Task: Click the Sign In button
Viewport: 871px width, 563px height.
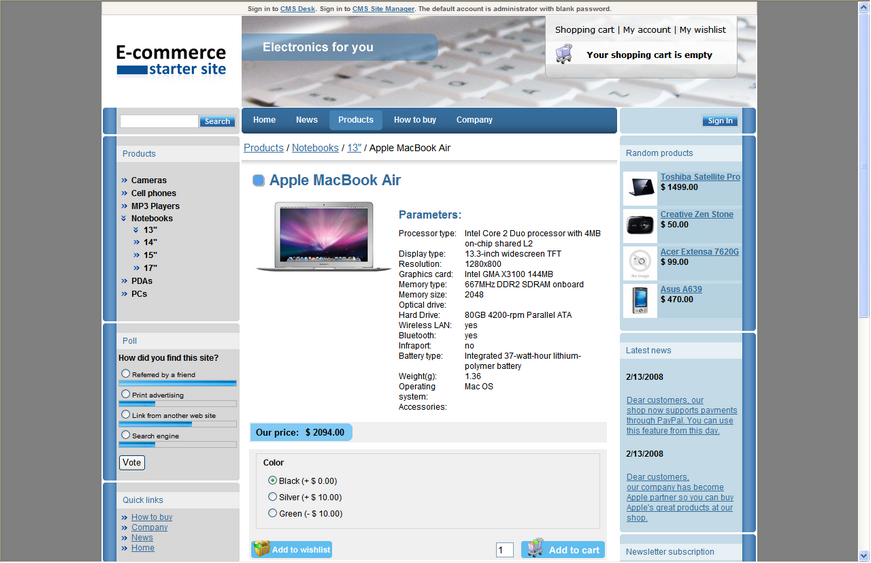Action: tap(720, 120)
